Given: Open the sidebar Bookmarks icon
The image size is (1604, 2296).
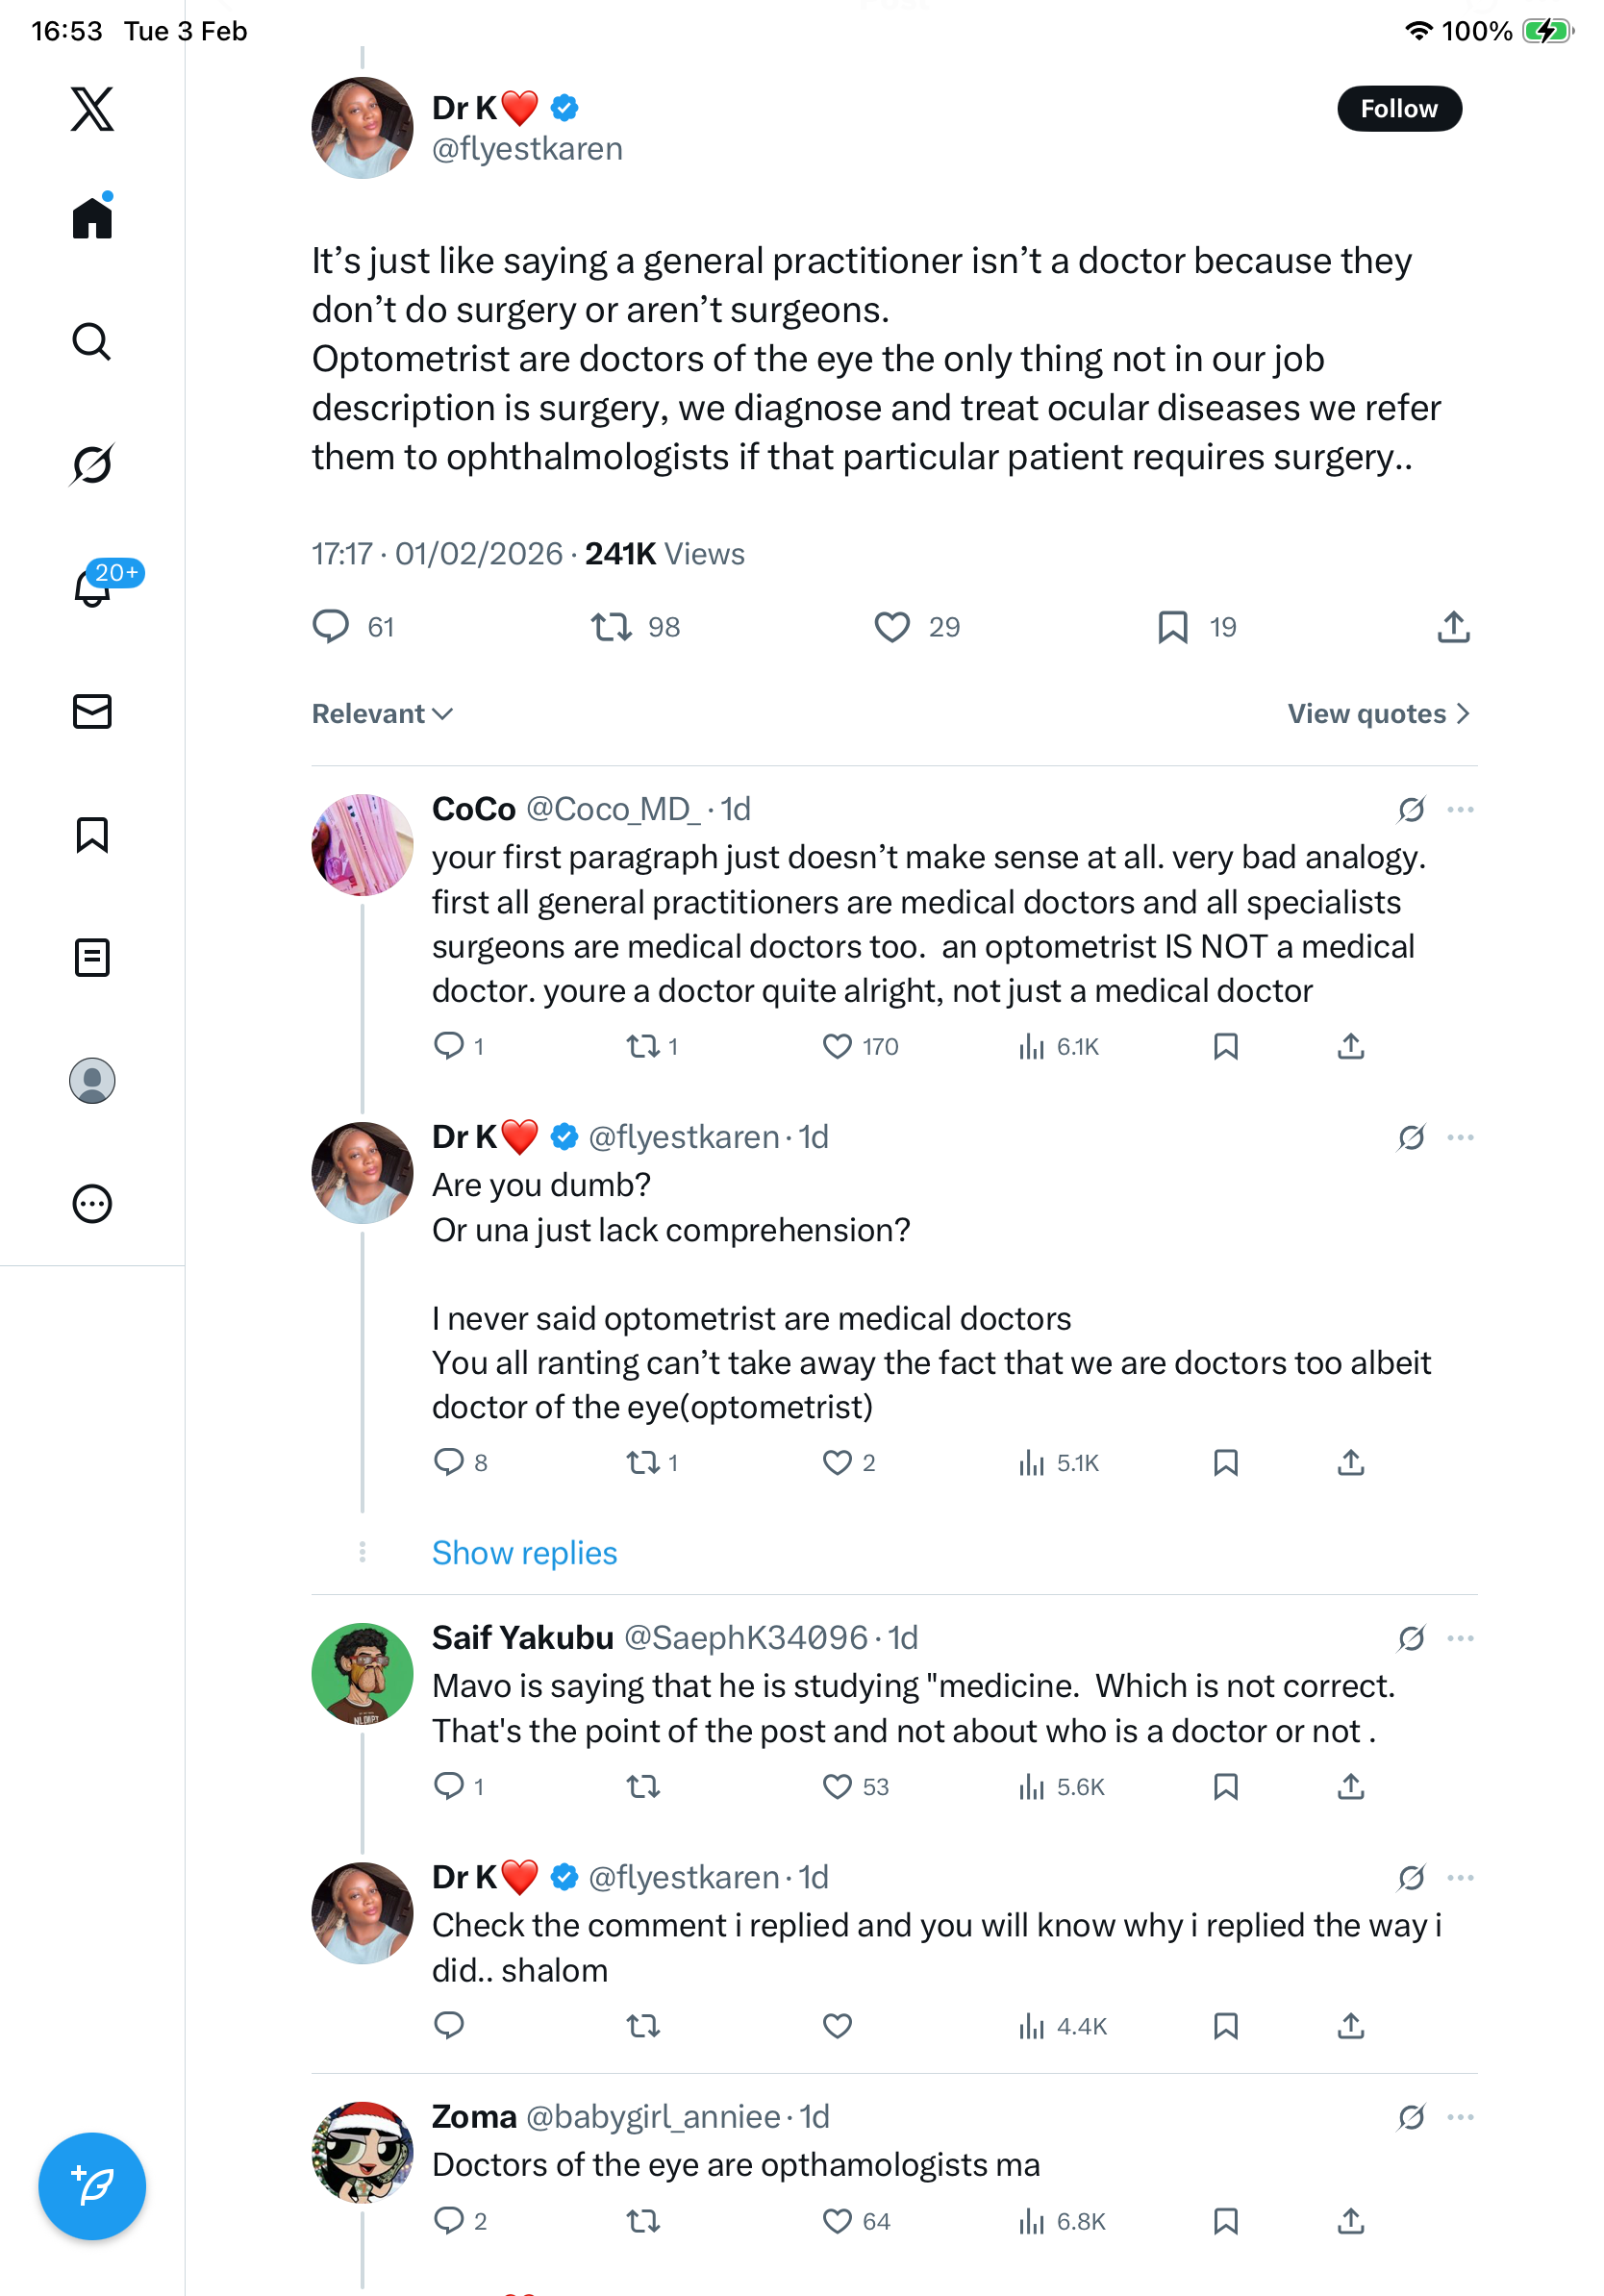Looking at the screenshot, I should (92, 835).
